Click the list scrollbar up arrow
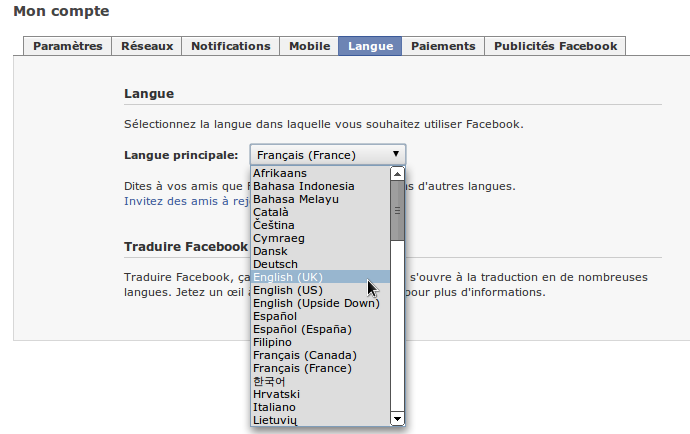Viewport: 690px width, 434px height. tap(397, 174)
